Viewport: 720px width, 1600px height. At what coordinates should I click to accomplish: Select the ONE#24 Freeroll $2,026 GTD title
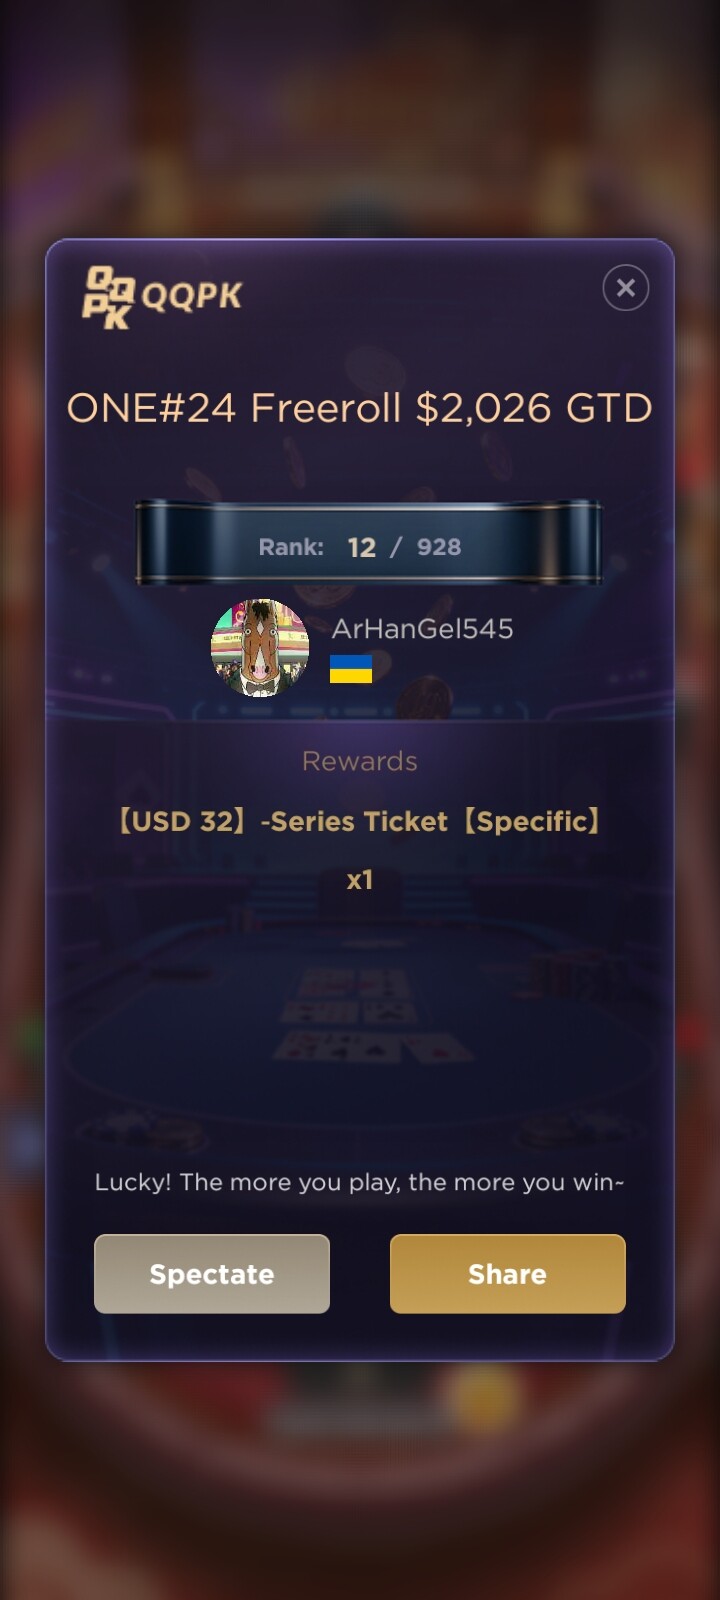coord(359,408)
